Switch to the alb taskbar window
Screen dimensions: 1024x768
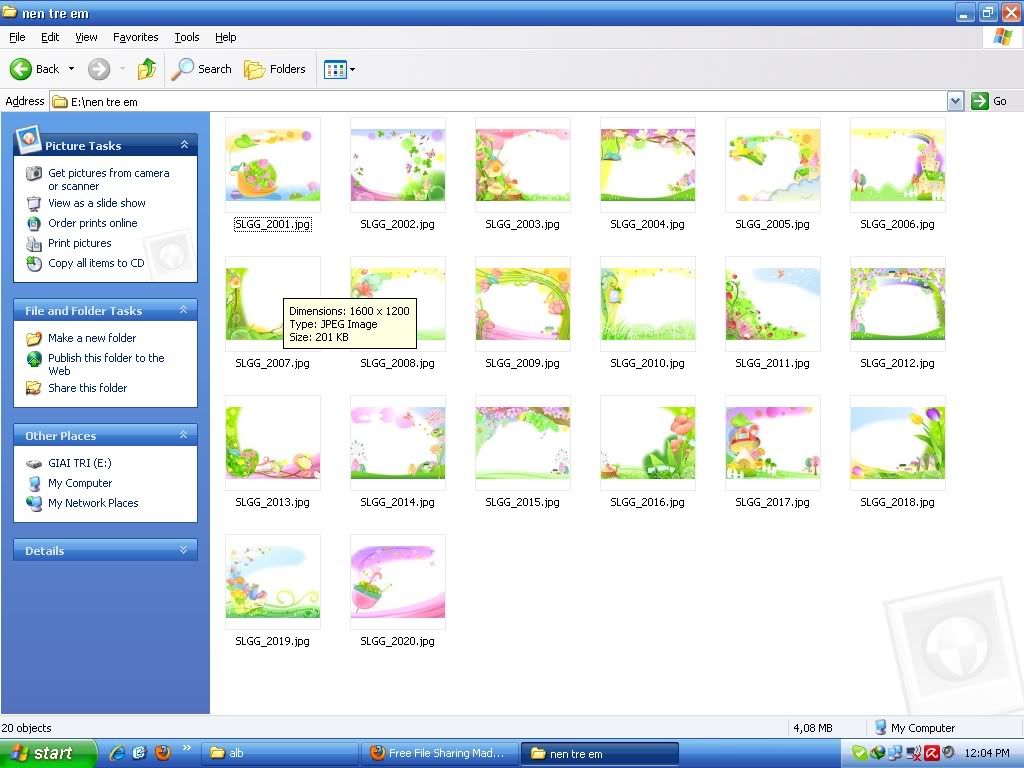pos(280,753)
